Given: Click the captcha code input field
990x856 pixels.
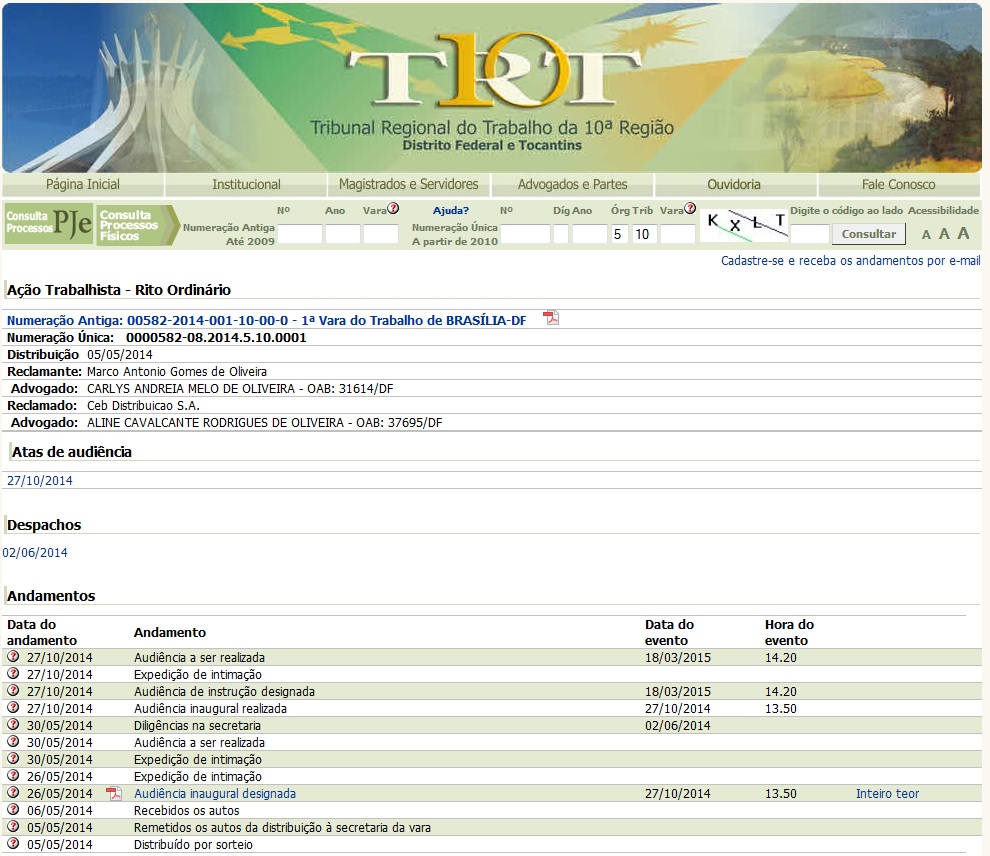Looking at the screenshot, I should (810, 234).
